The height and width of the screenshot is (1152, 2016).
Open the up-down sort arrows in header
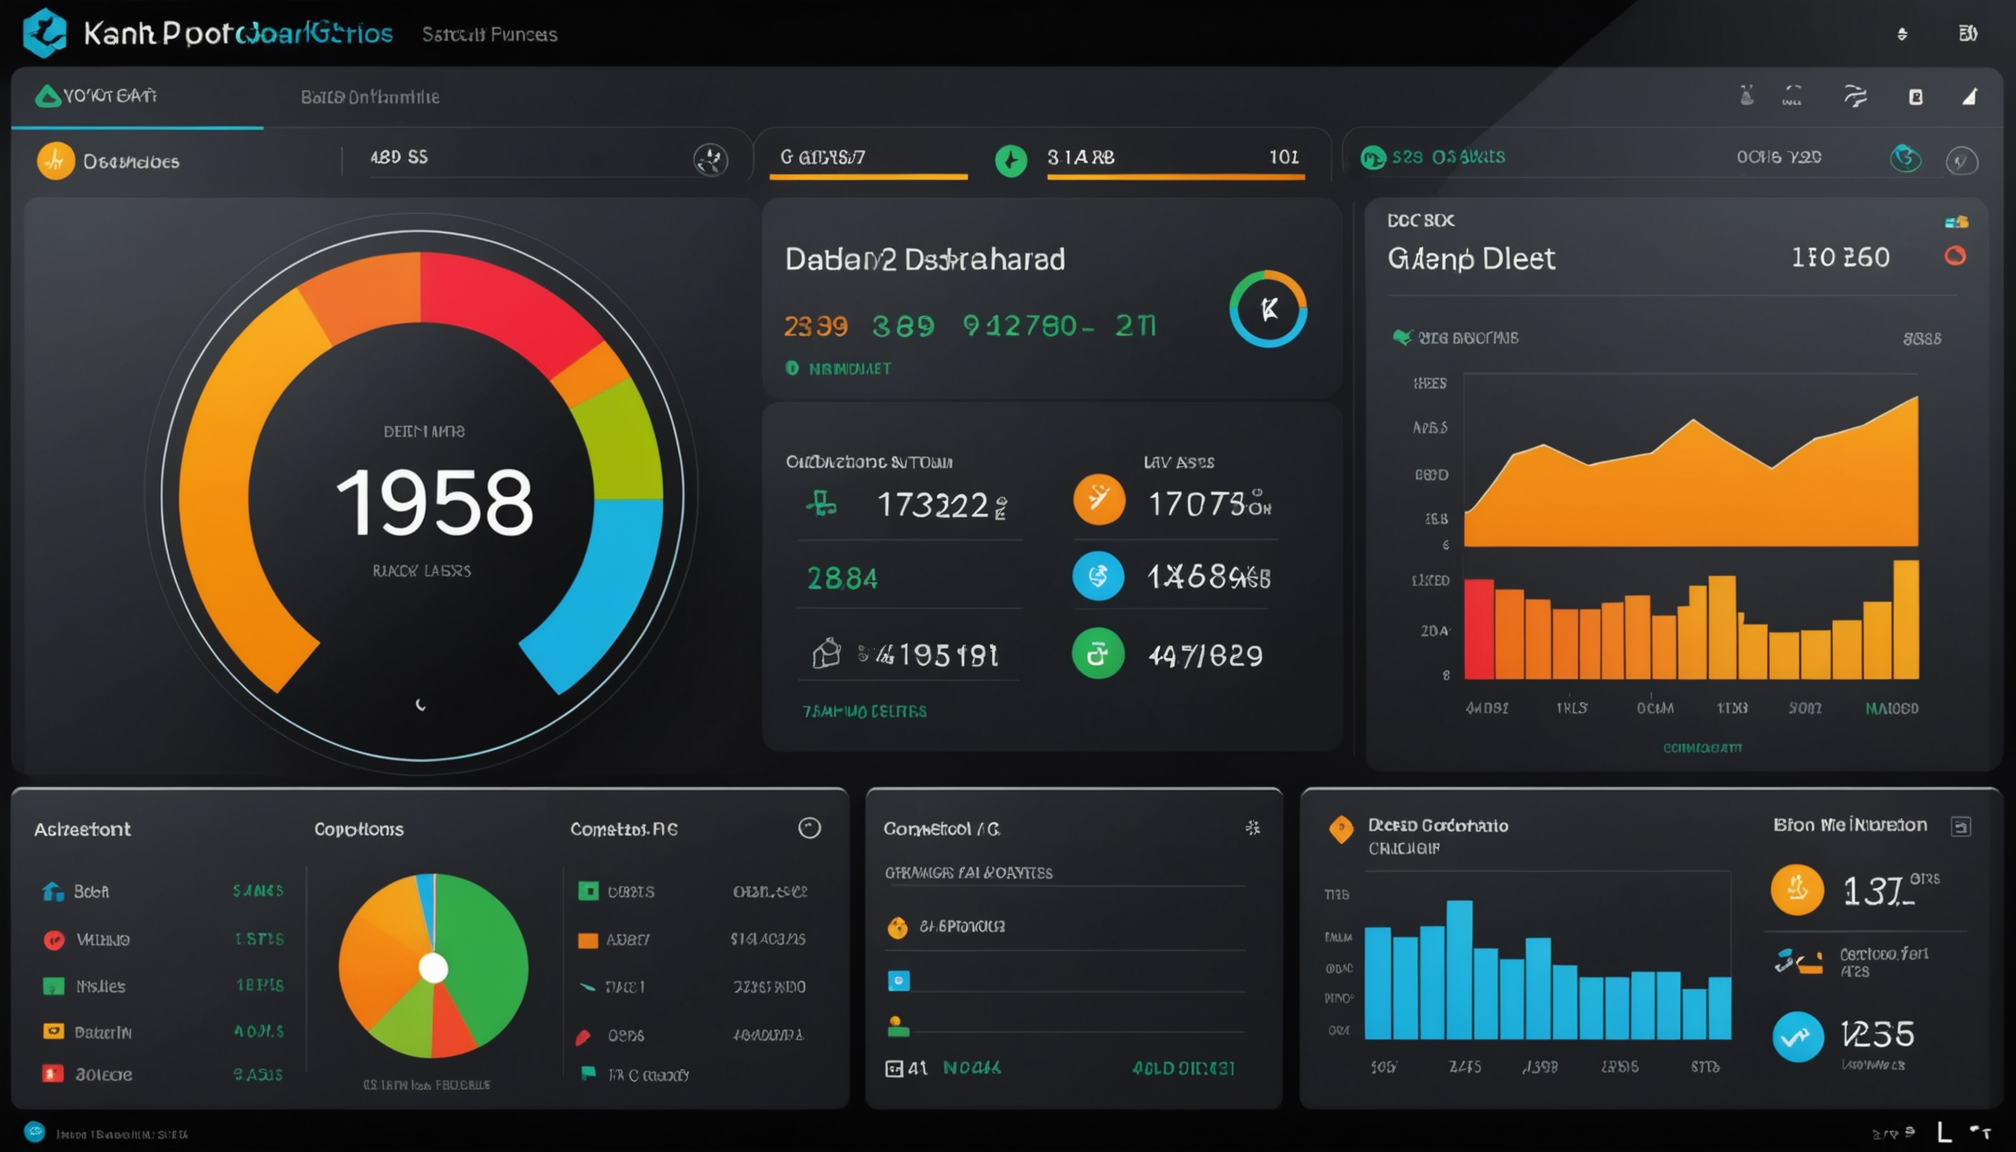(1902, 34)
